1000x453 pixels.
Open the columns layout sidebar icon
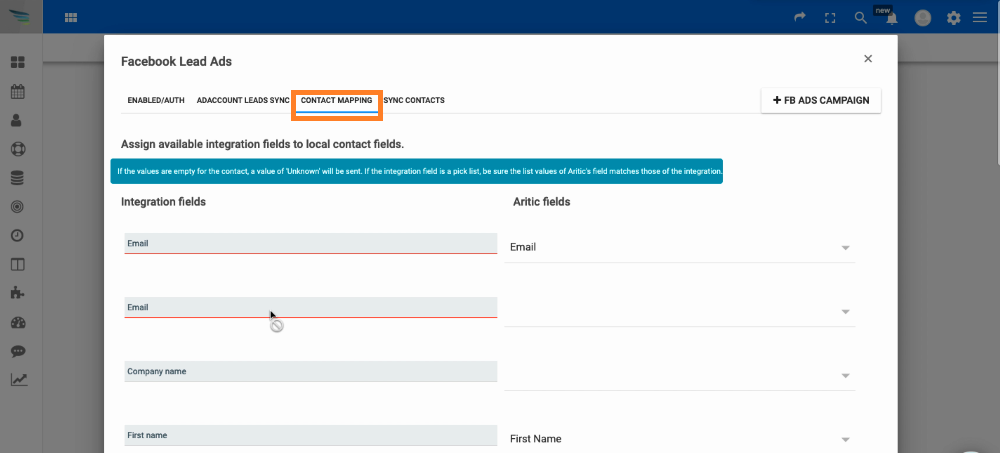point(18,264)
